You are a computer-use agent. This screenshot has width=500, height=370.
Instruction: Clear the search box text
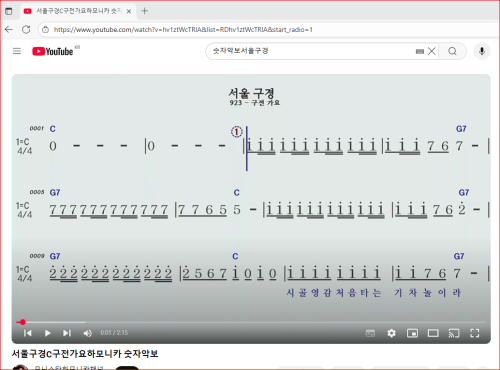tap(432, 51)
